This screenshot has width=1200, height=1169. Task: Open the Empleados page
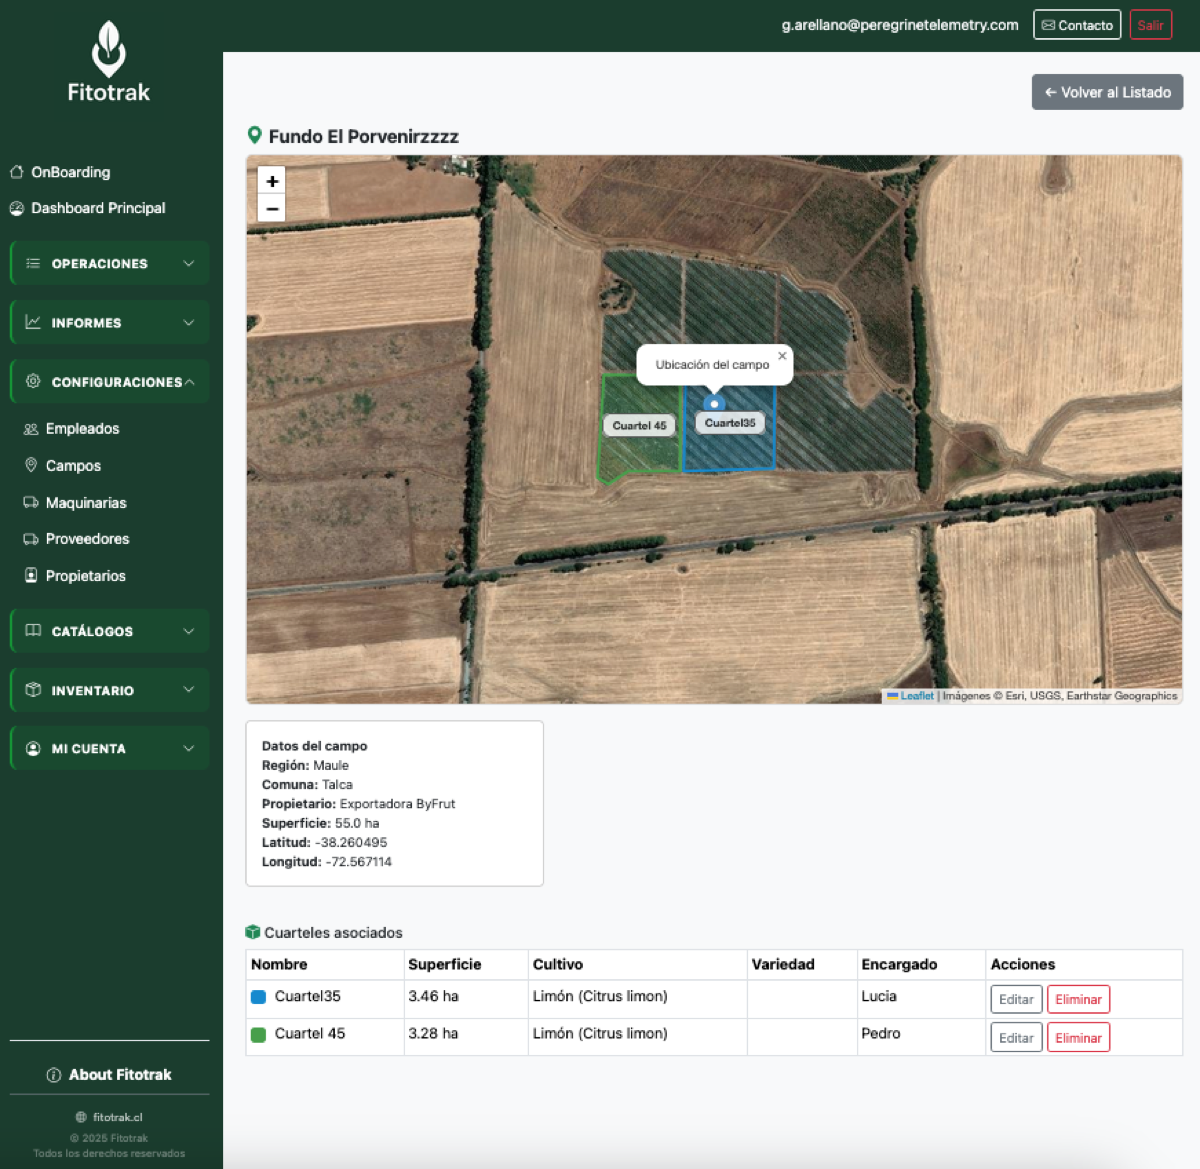click(82, 429)
